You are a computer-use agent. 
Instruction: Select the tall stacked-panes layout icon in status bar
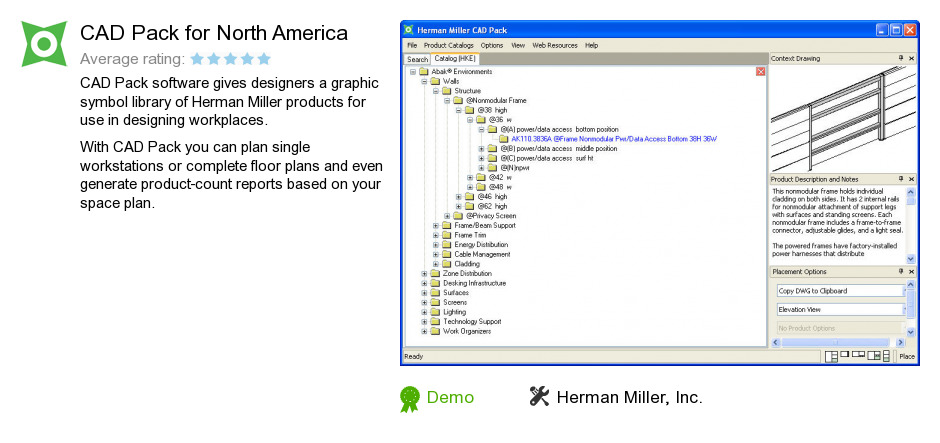(886, 357)
